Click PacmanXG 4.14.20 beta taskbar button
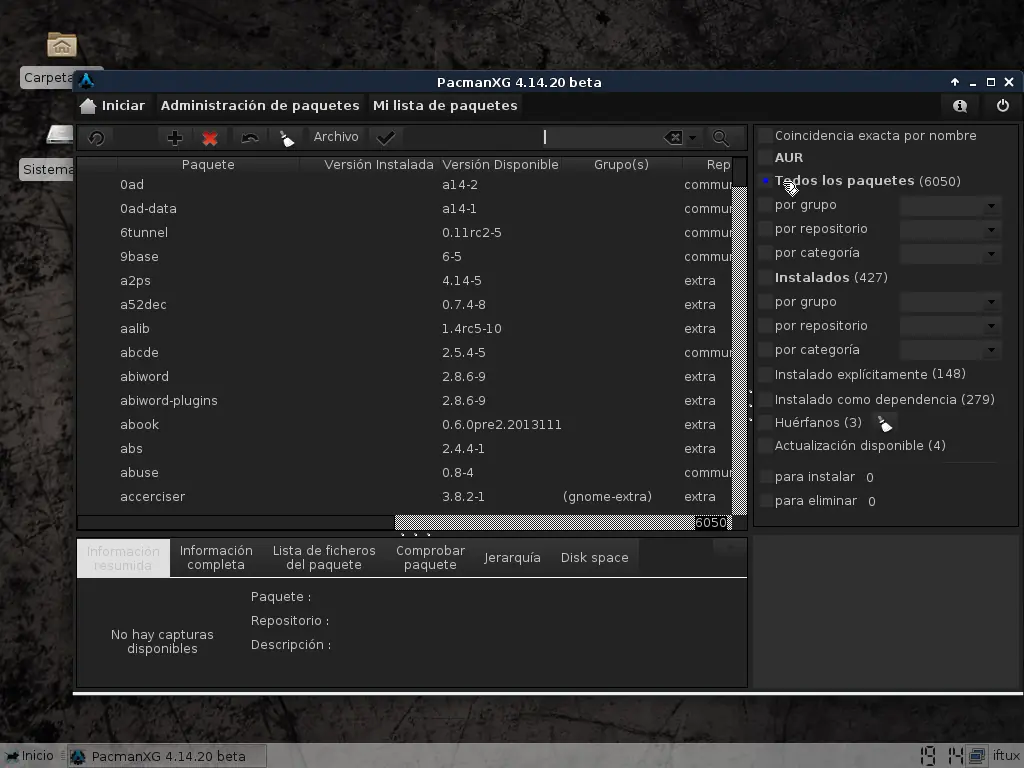This screenshot has width=1024, height=768. tap(168, 756)
